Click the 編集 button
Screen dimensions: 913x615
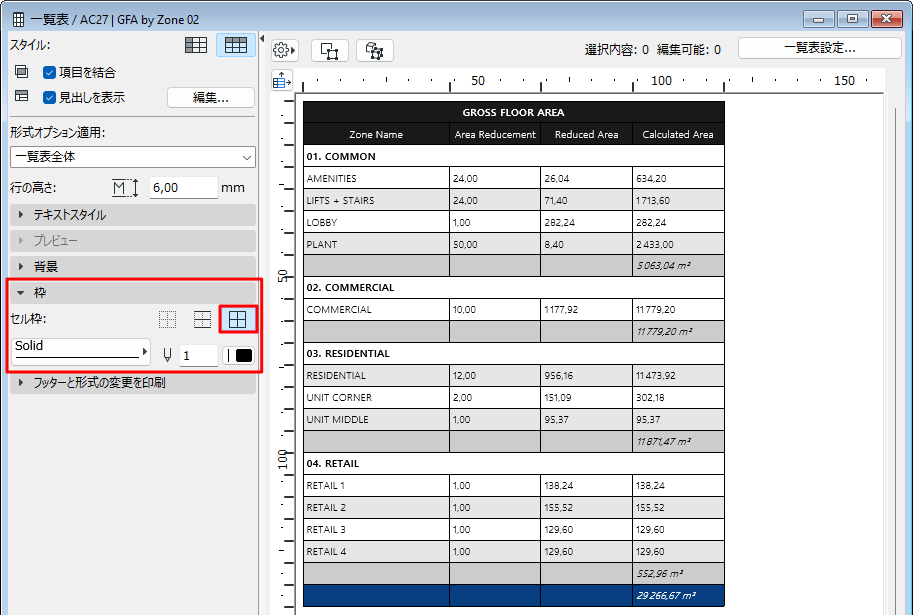[210, 96]
